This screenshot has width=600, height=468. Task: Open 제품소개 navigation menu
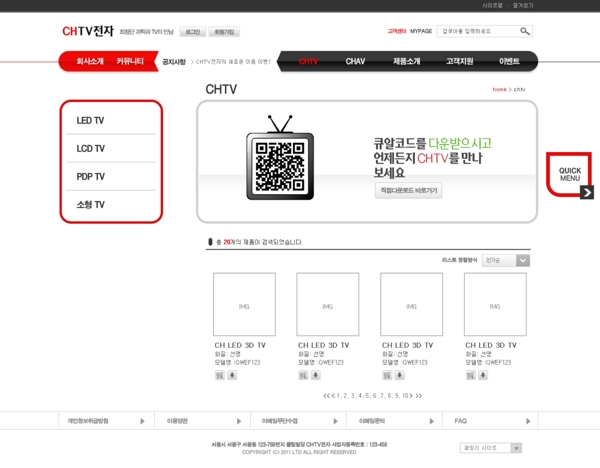(406, 61)
